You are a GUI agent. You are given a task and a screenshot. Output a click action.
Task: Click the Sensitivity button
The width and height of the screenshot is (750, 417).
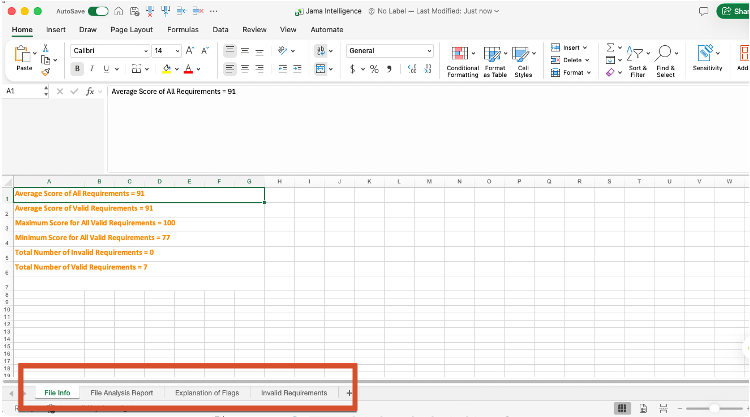(x=707, y=58)
